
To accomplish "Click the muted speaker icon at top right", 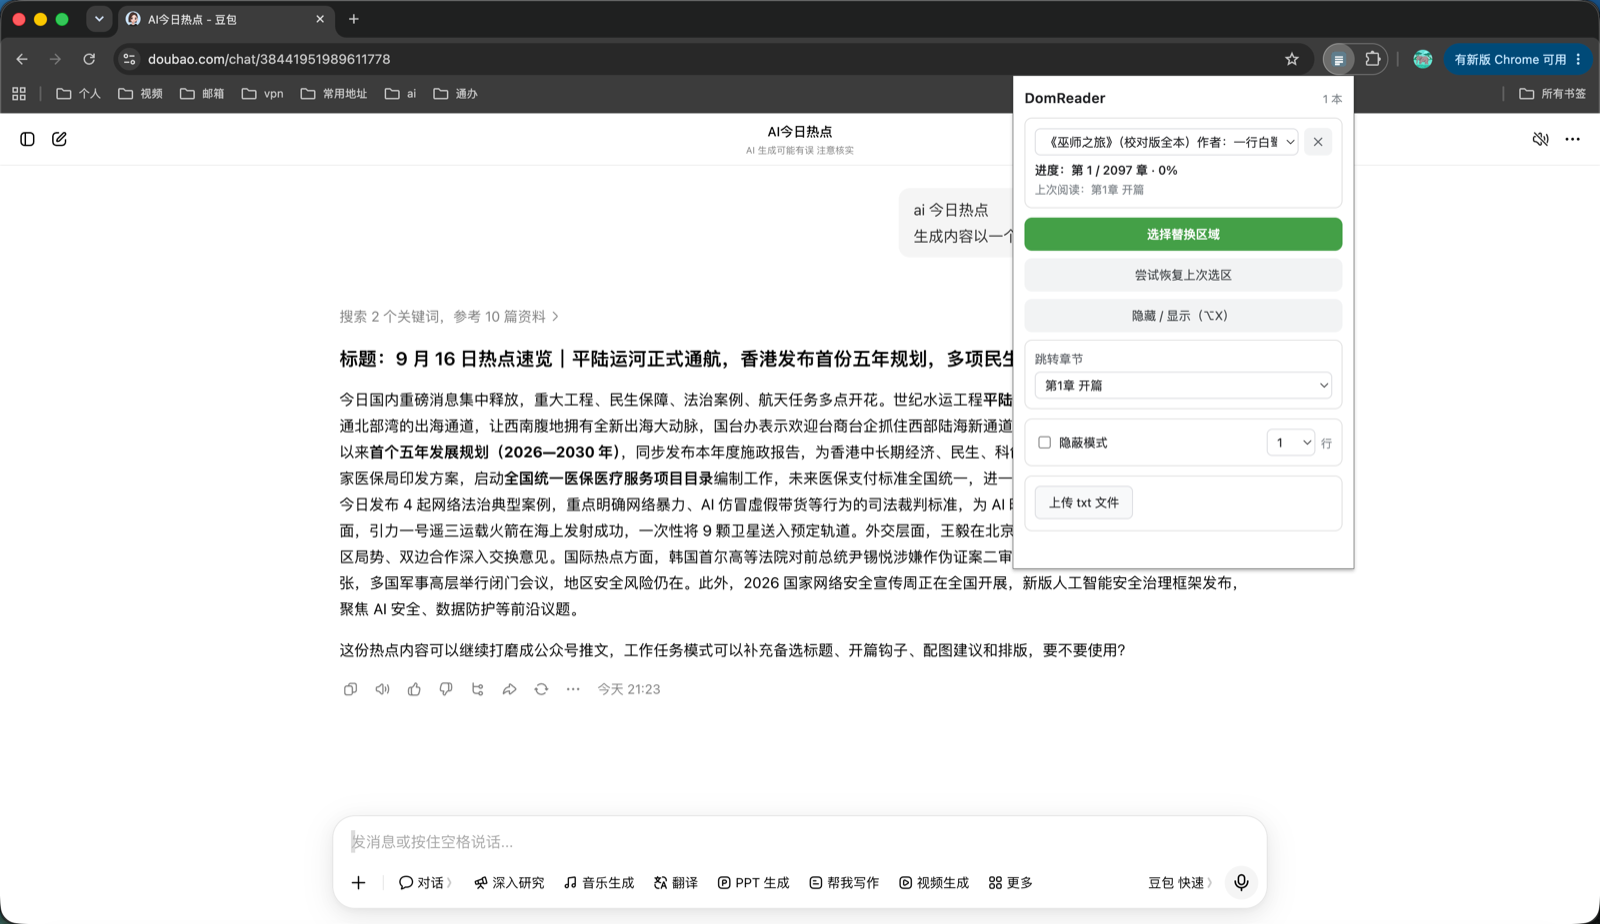I will point(1540,139).
